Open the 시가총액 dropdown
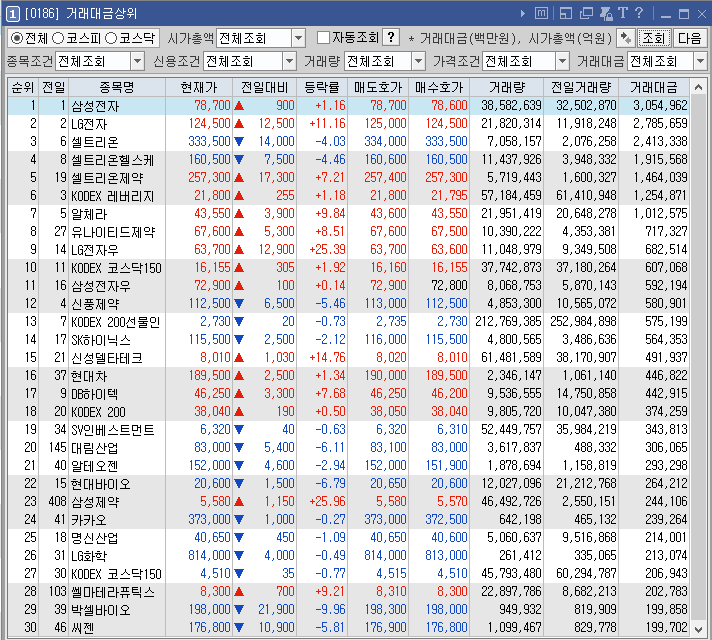This screenshot has height=640, width=712. pyautogui.click(x=298, y=38)
